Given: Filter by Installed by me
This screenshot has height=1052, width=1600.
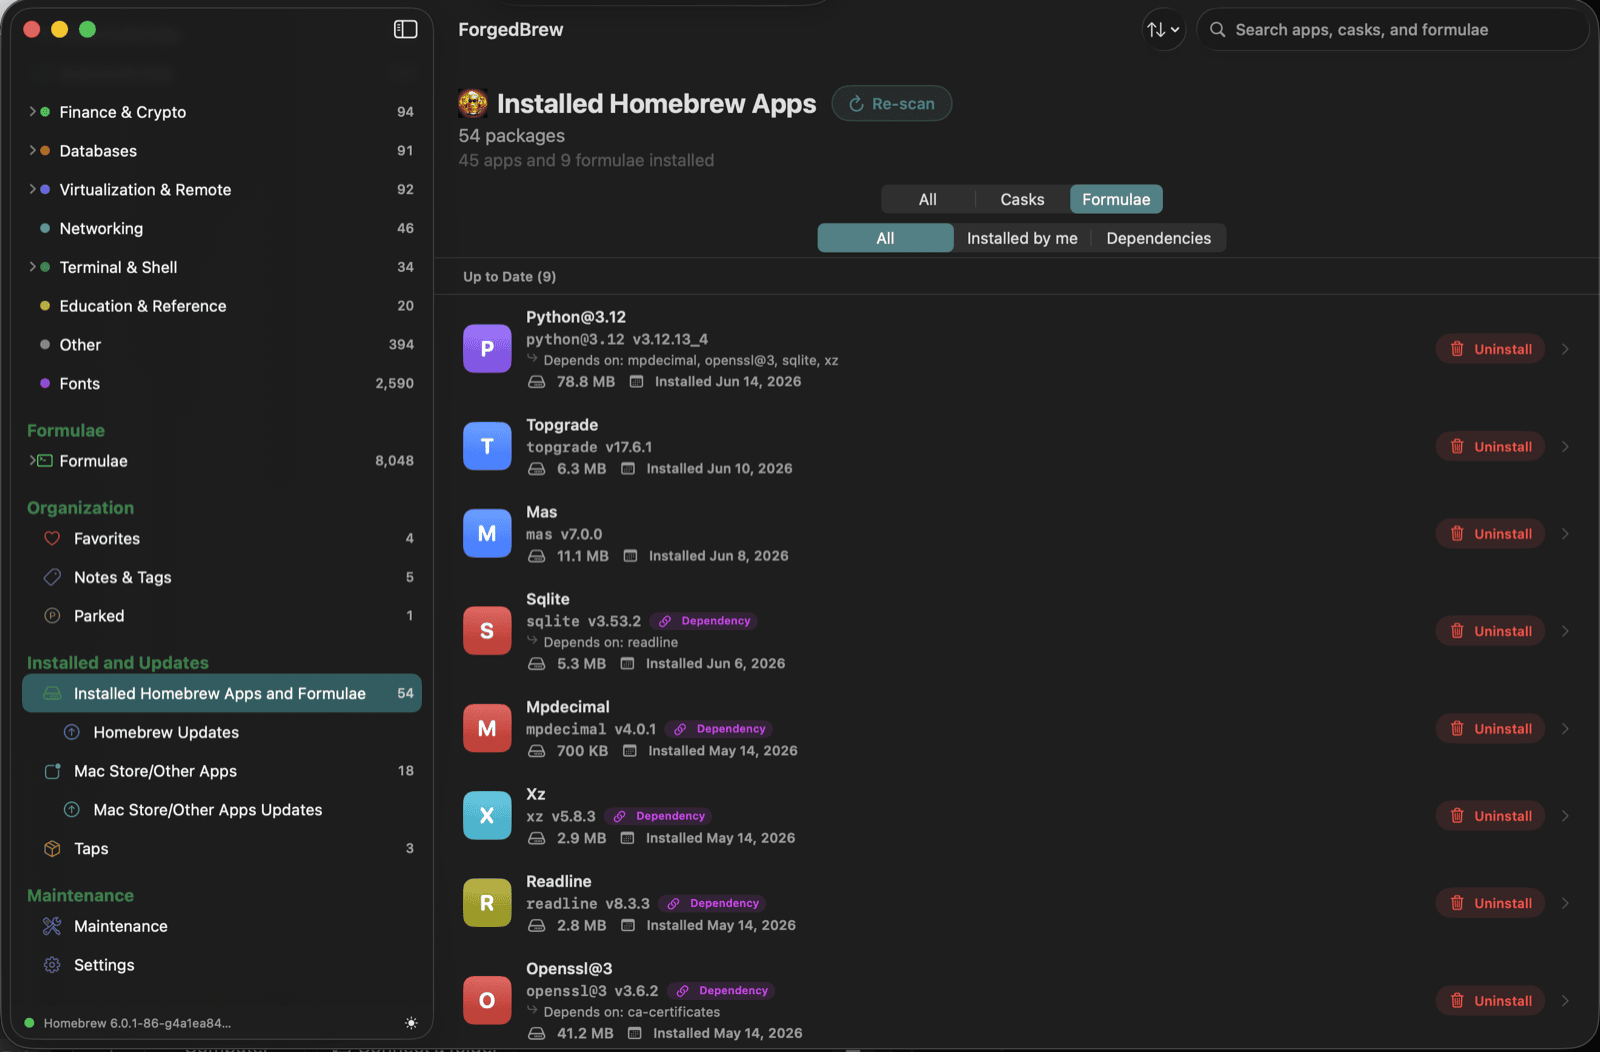Looking at the screenshot, I should point(1022,238).
